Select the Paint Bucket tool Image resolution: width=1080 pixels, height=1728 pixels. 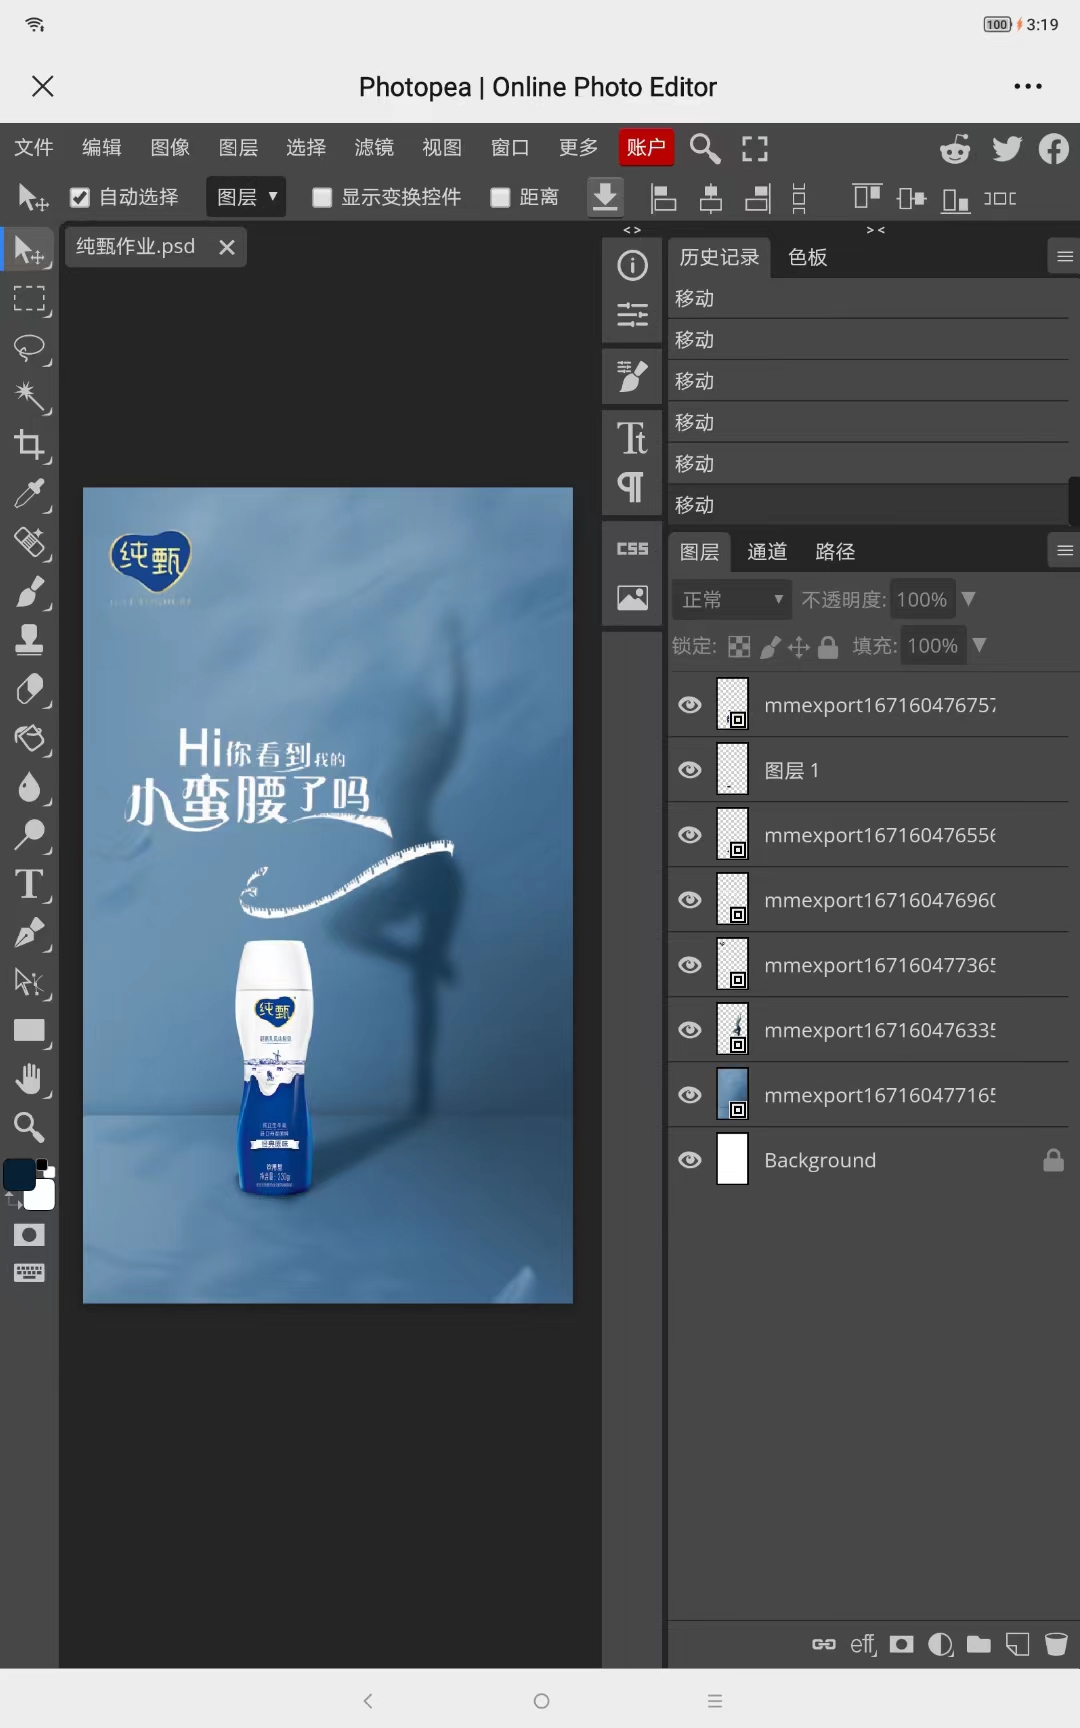tap(29, 738)
